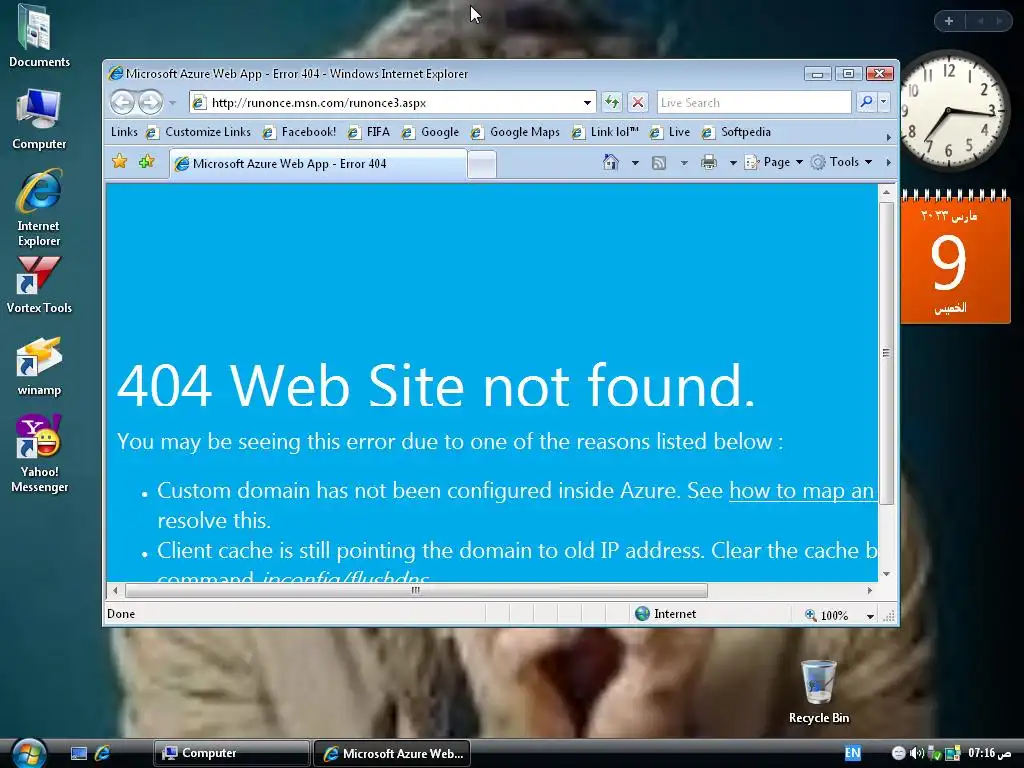This screenshot has height=768, width=1024.
Task: Click the Stop loading button
Action: (x=638, y=103)
